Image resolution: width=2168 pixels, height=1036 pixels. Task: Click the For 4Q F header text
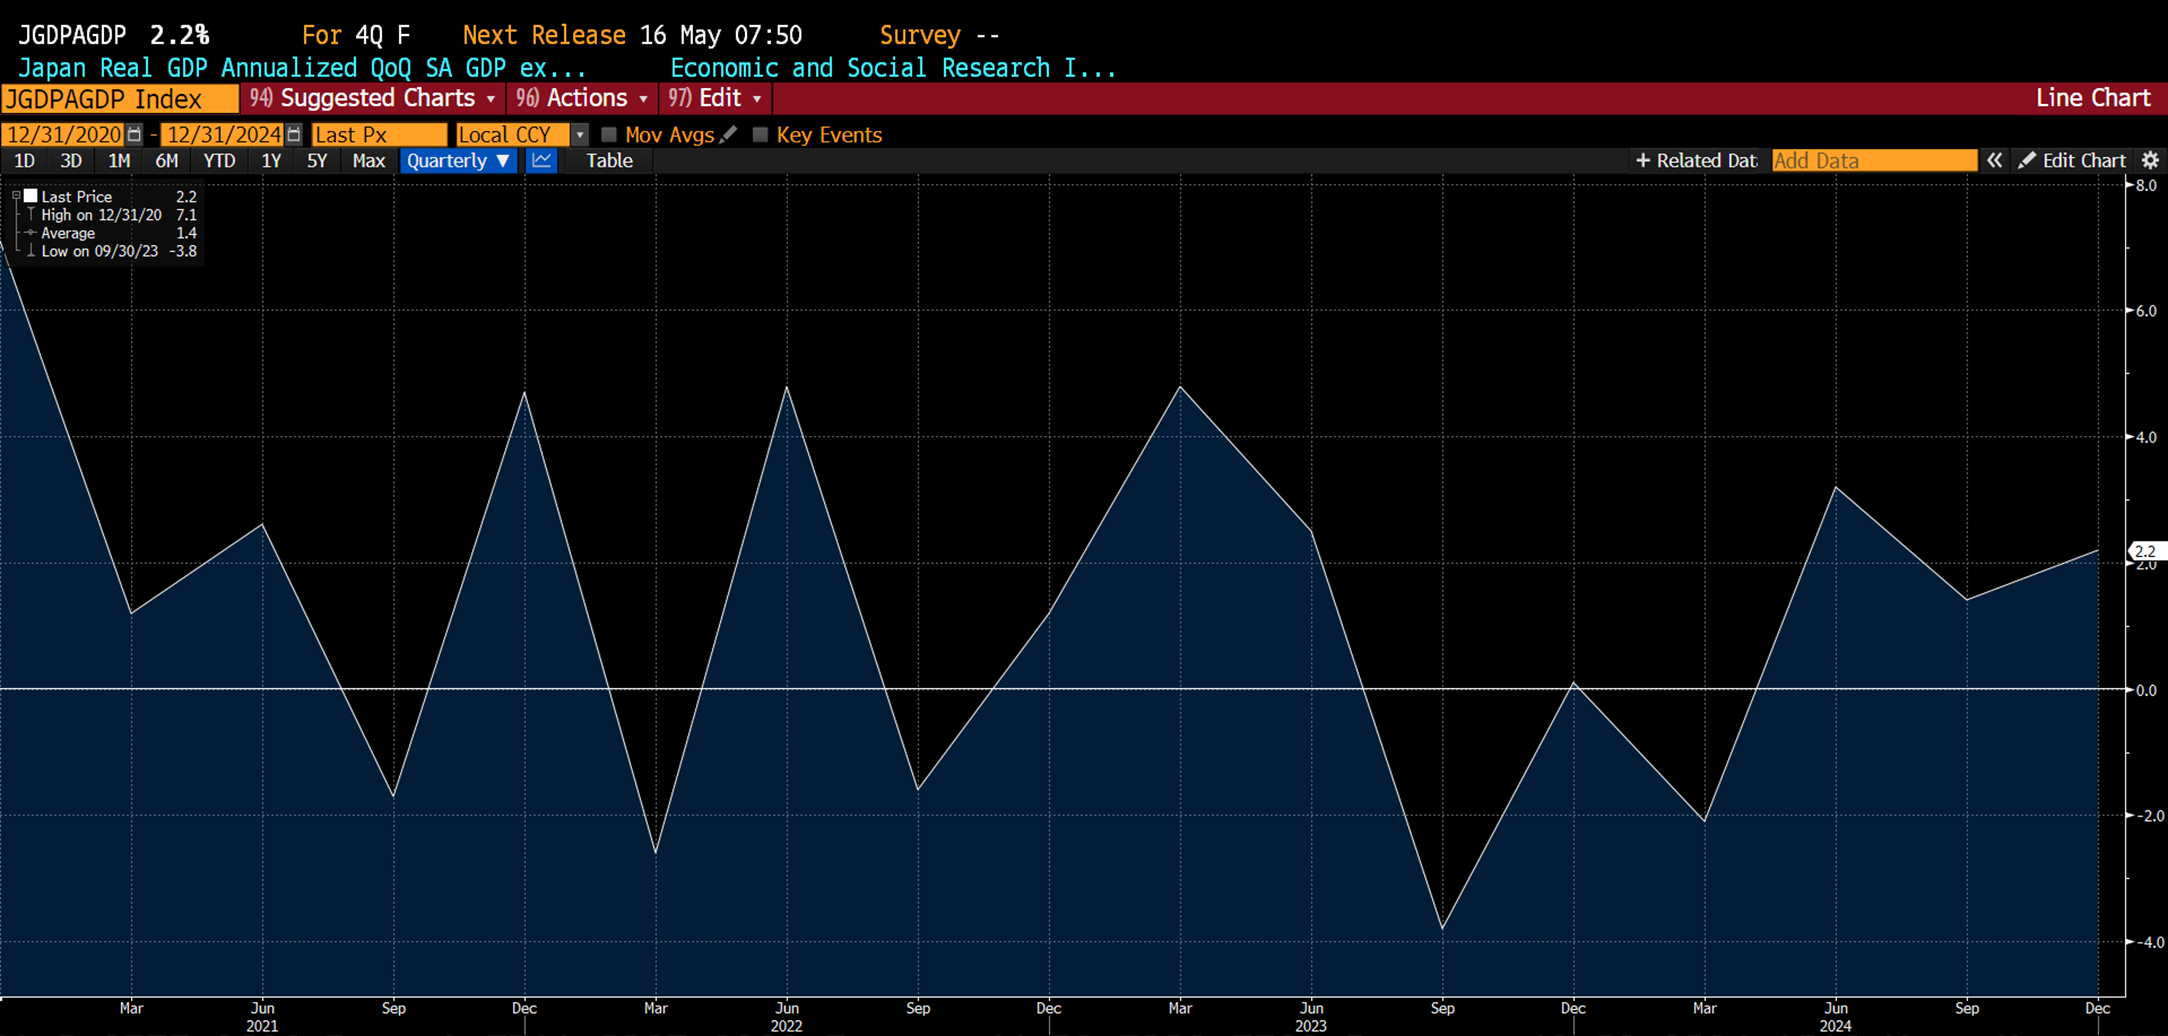356,35
